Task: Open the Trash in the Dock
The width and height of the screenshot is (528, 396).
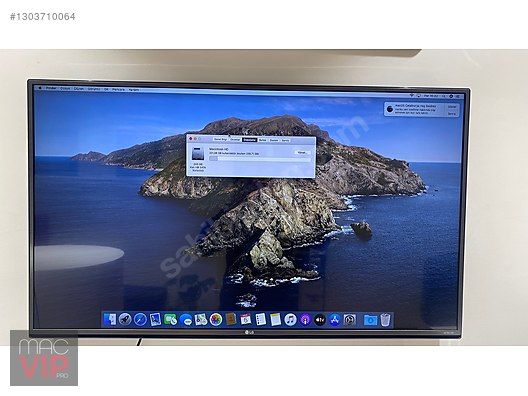Action: [x=386, y=320]
